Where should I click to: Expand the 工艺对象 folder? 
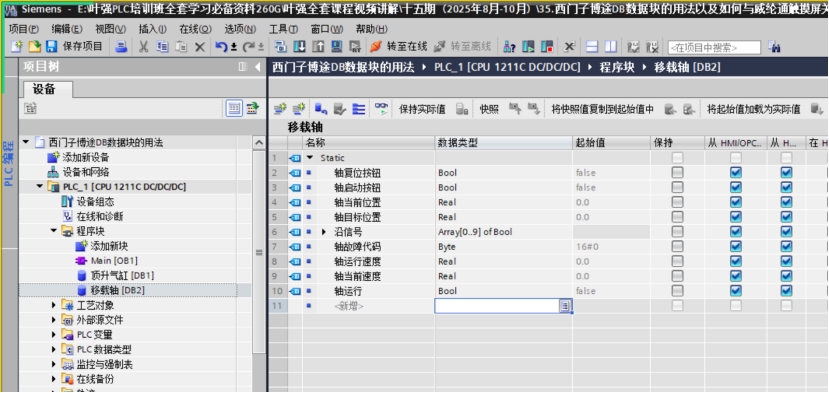[x=54, y=305]
